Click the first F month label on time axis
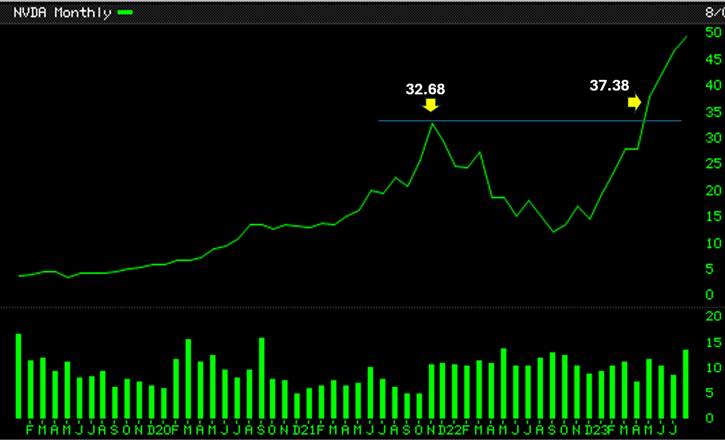Image resolution: width=725 pixels, height=440 pixels. tap(30, 430)
